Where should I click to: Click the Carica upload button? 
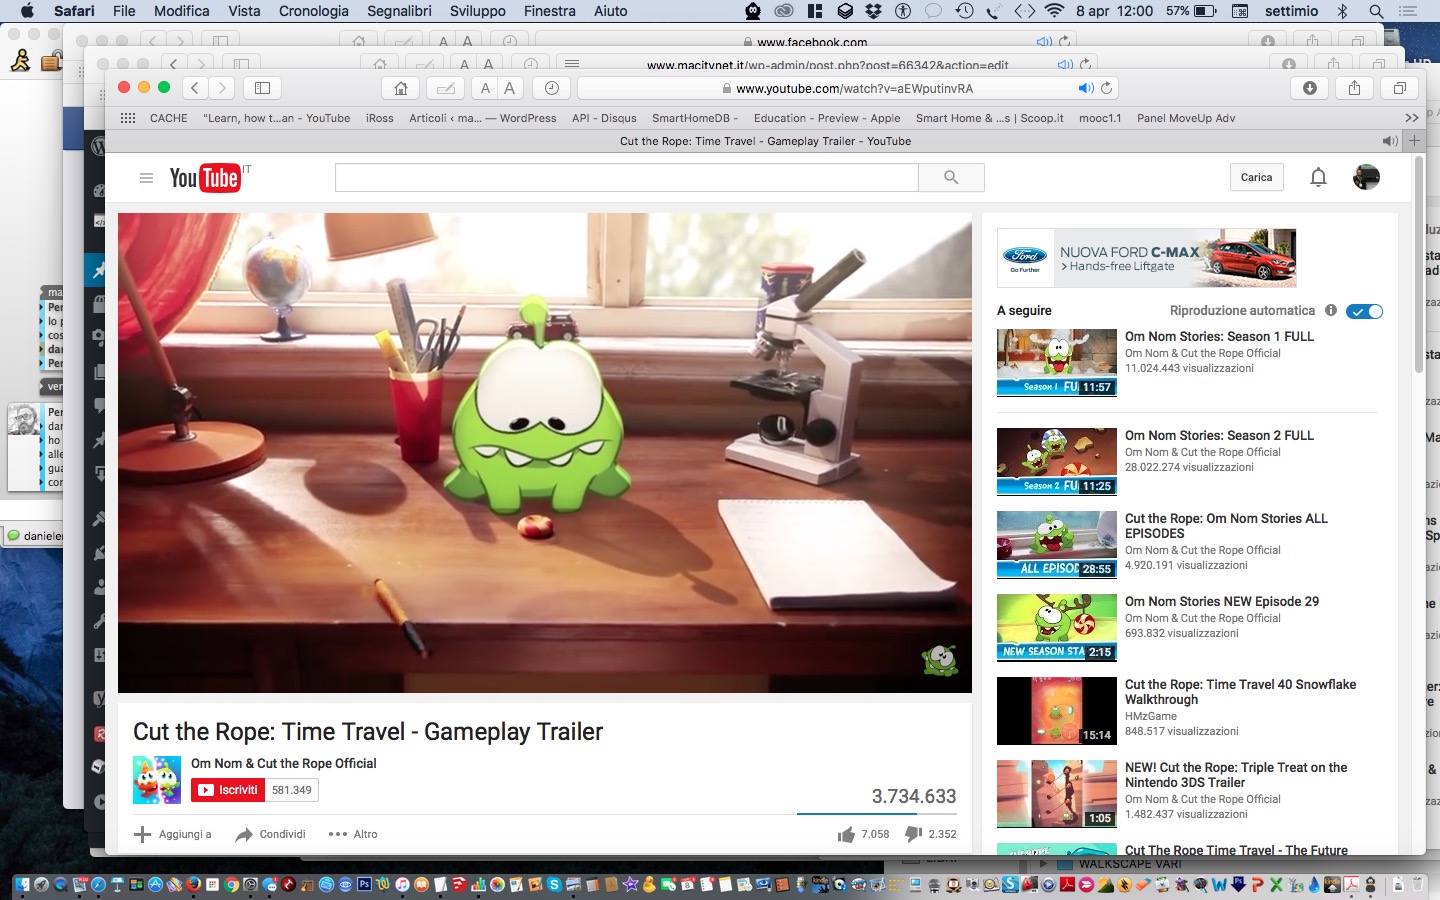tap(1256, 178)
